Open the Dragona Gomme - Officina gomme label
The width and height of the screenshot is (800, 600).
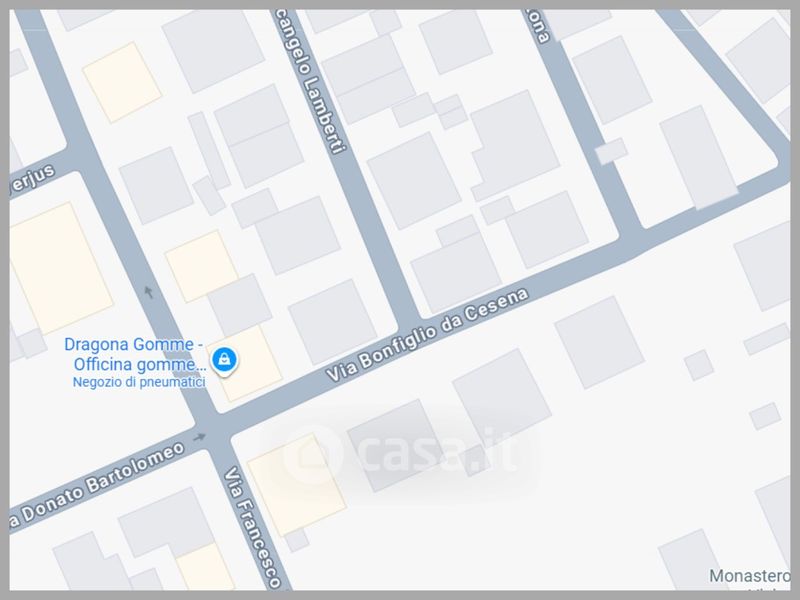tap(135, 354)
